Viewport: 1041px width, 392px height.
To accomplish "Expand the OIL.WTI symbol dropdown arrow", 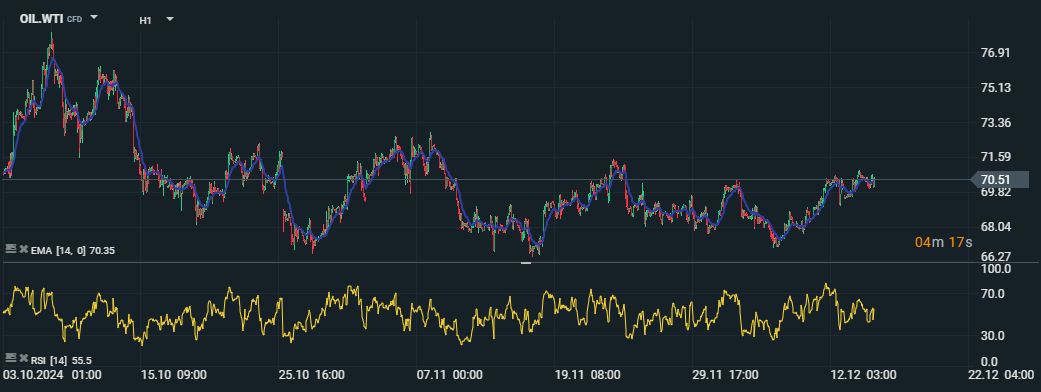I will pos(94,17).
